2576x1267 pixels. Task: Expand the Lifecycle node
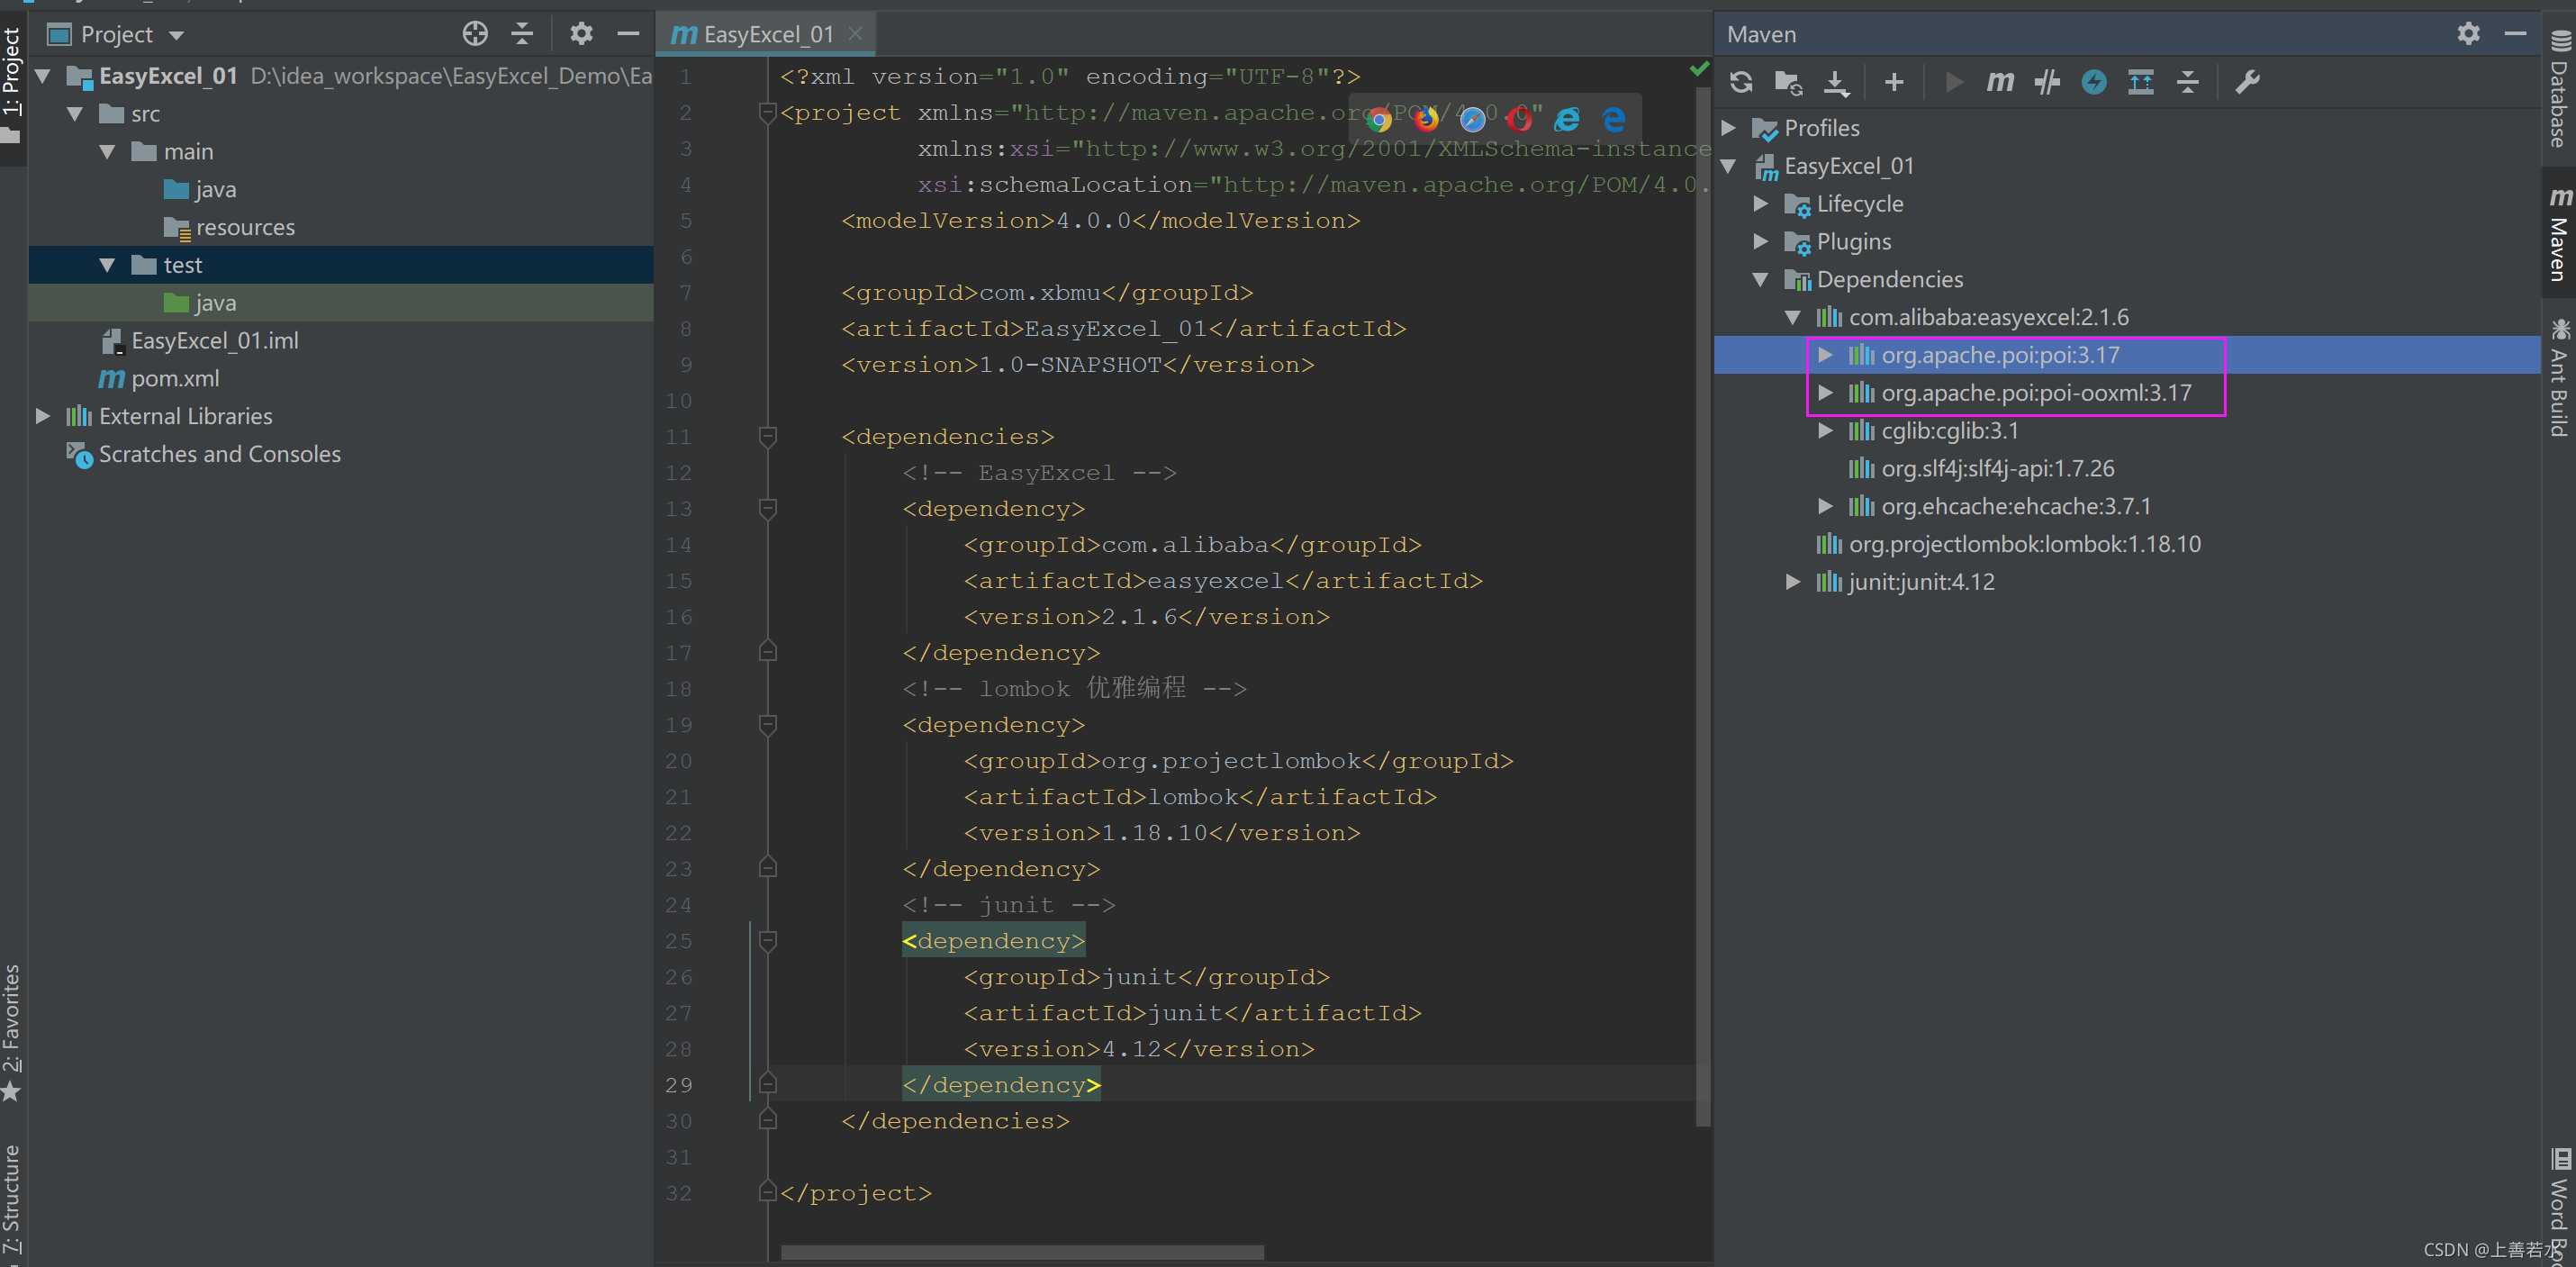tap(1760, 204)
